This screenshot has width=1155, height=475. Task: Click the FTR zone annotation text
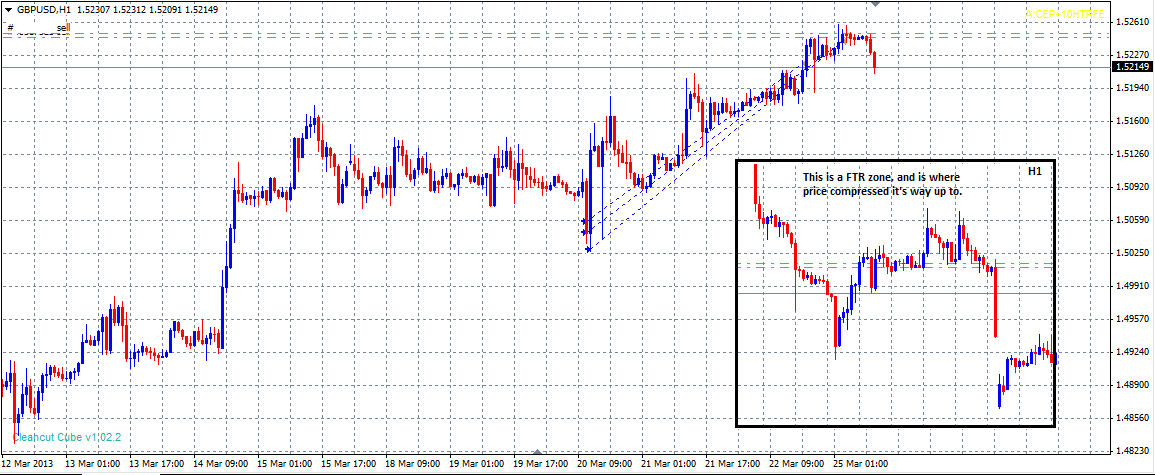tap(882, 184)
